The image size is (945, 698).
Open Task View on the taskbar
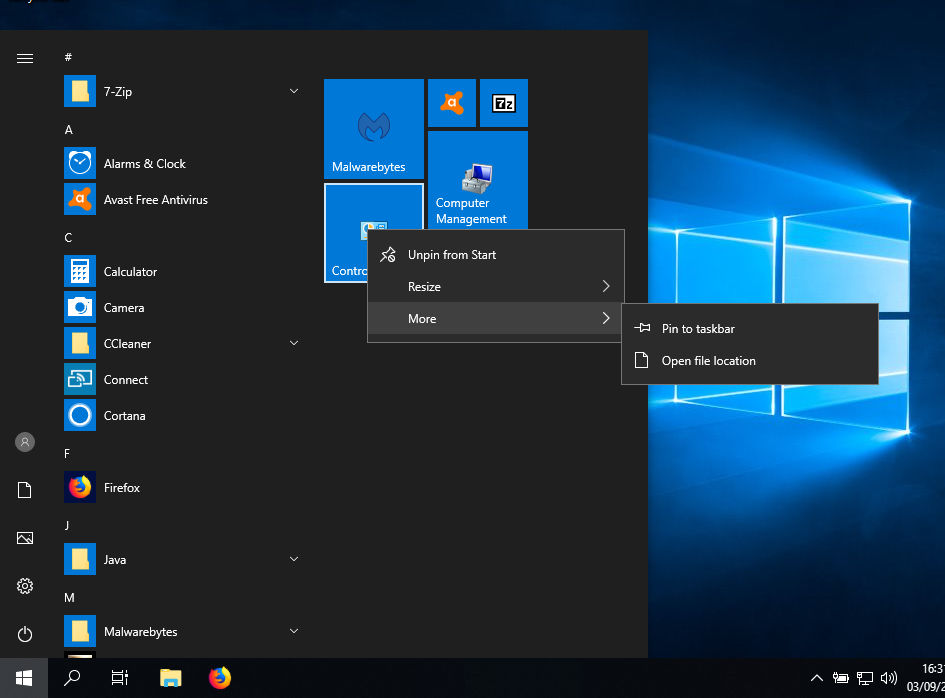pos(120,678)
